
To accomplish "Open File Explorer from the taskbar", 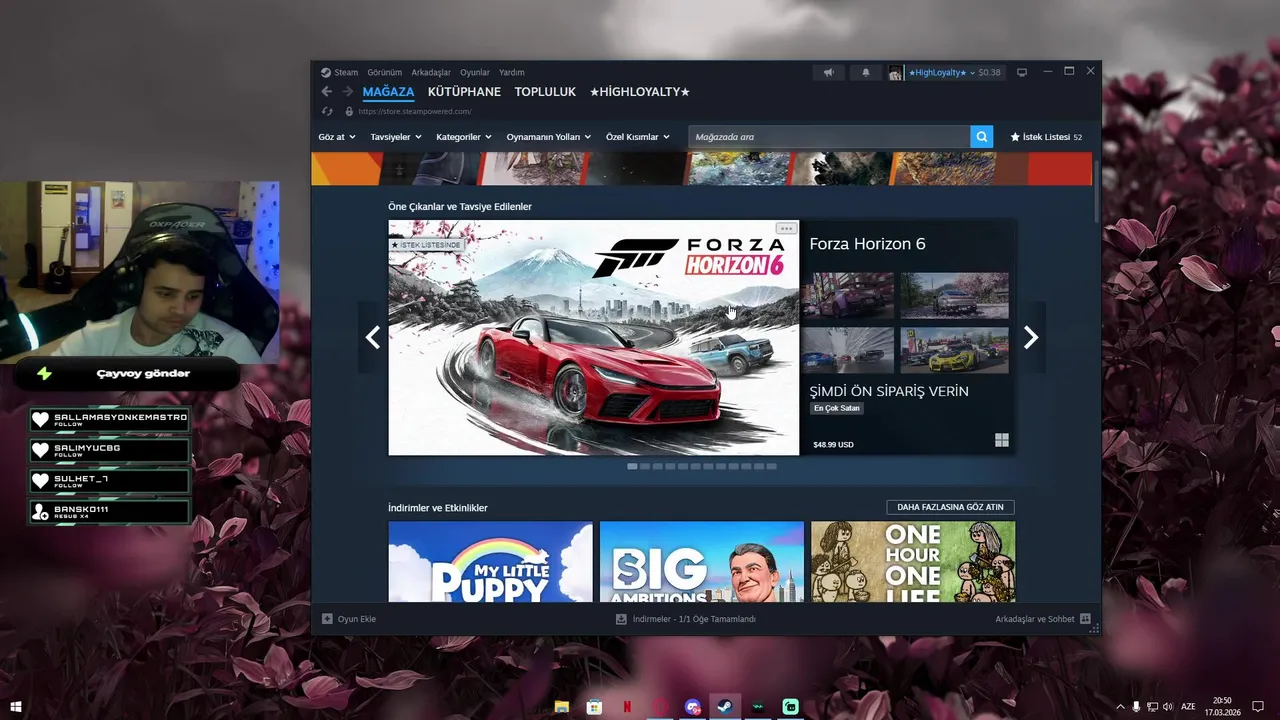I will [x=563, y=707].
